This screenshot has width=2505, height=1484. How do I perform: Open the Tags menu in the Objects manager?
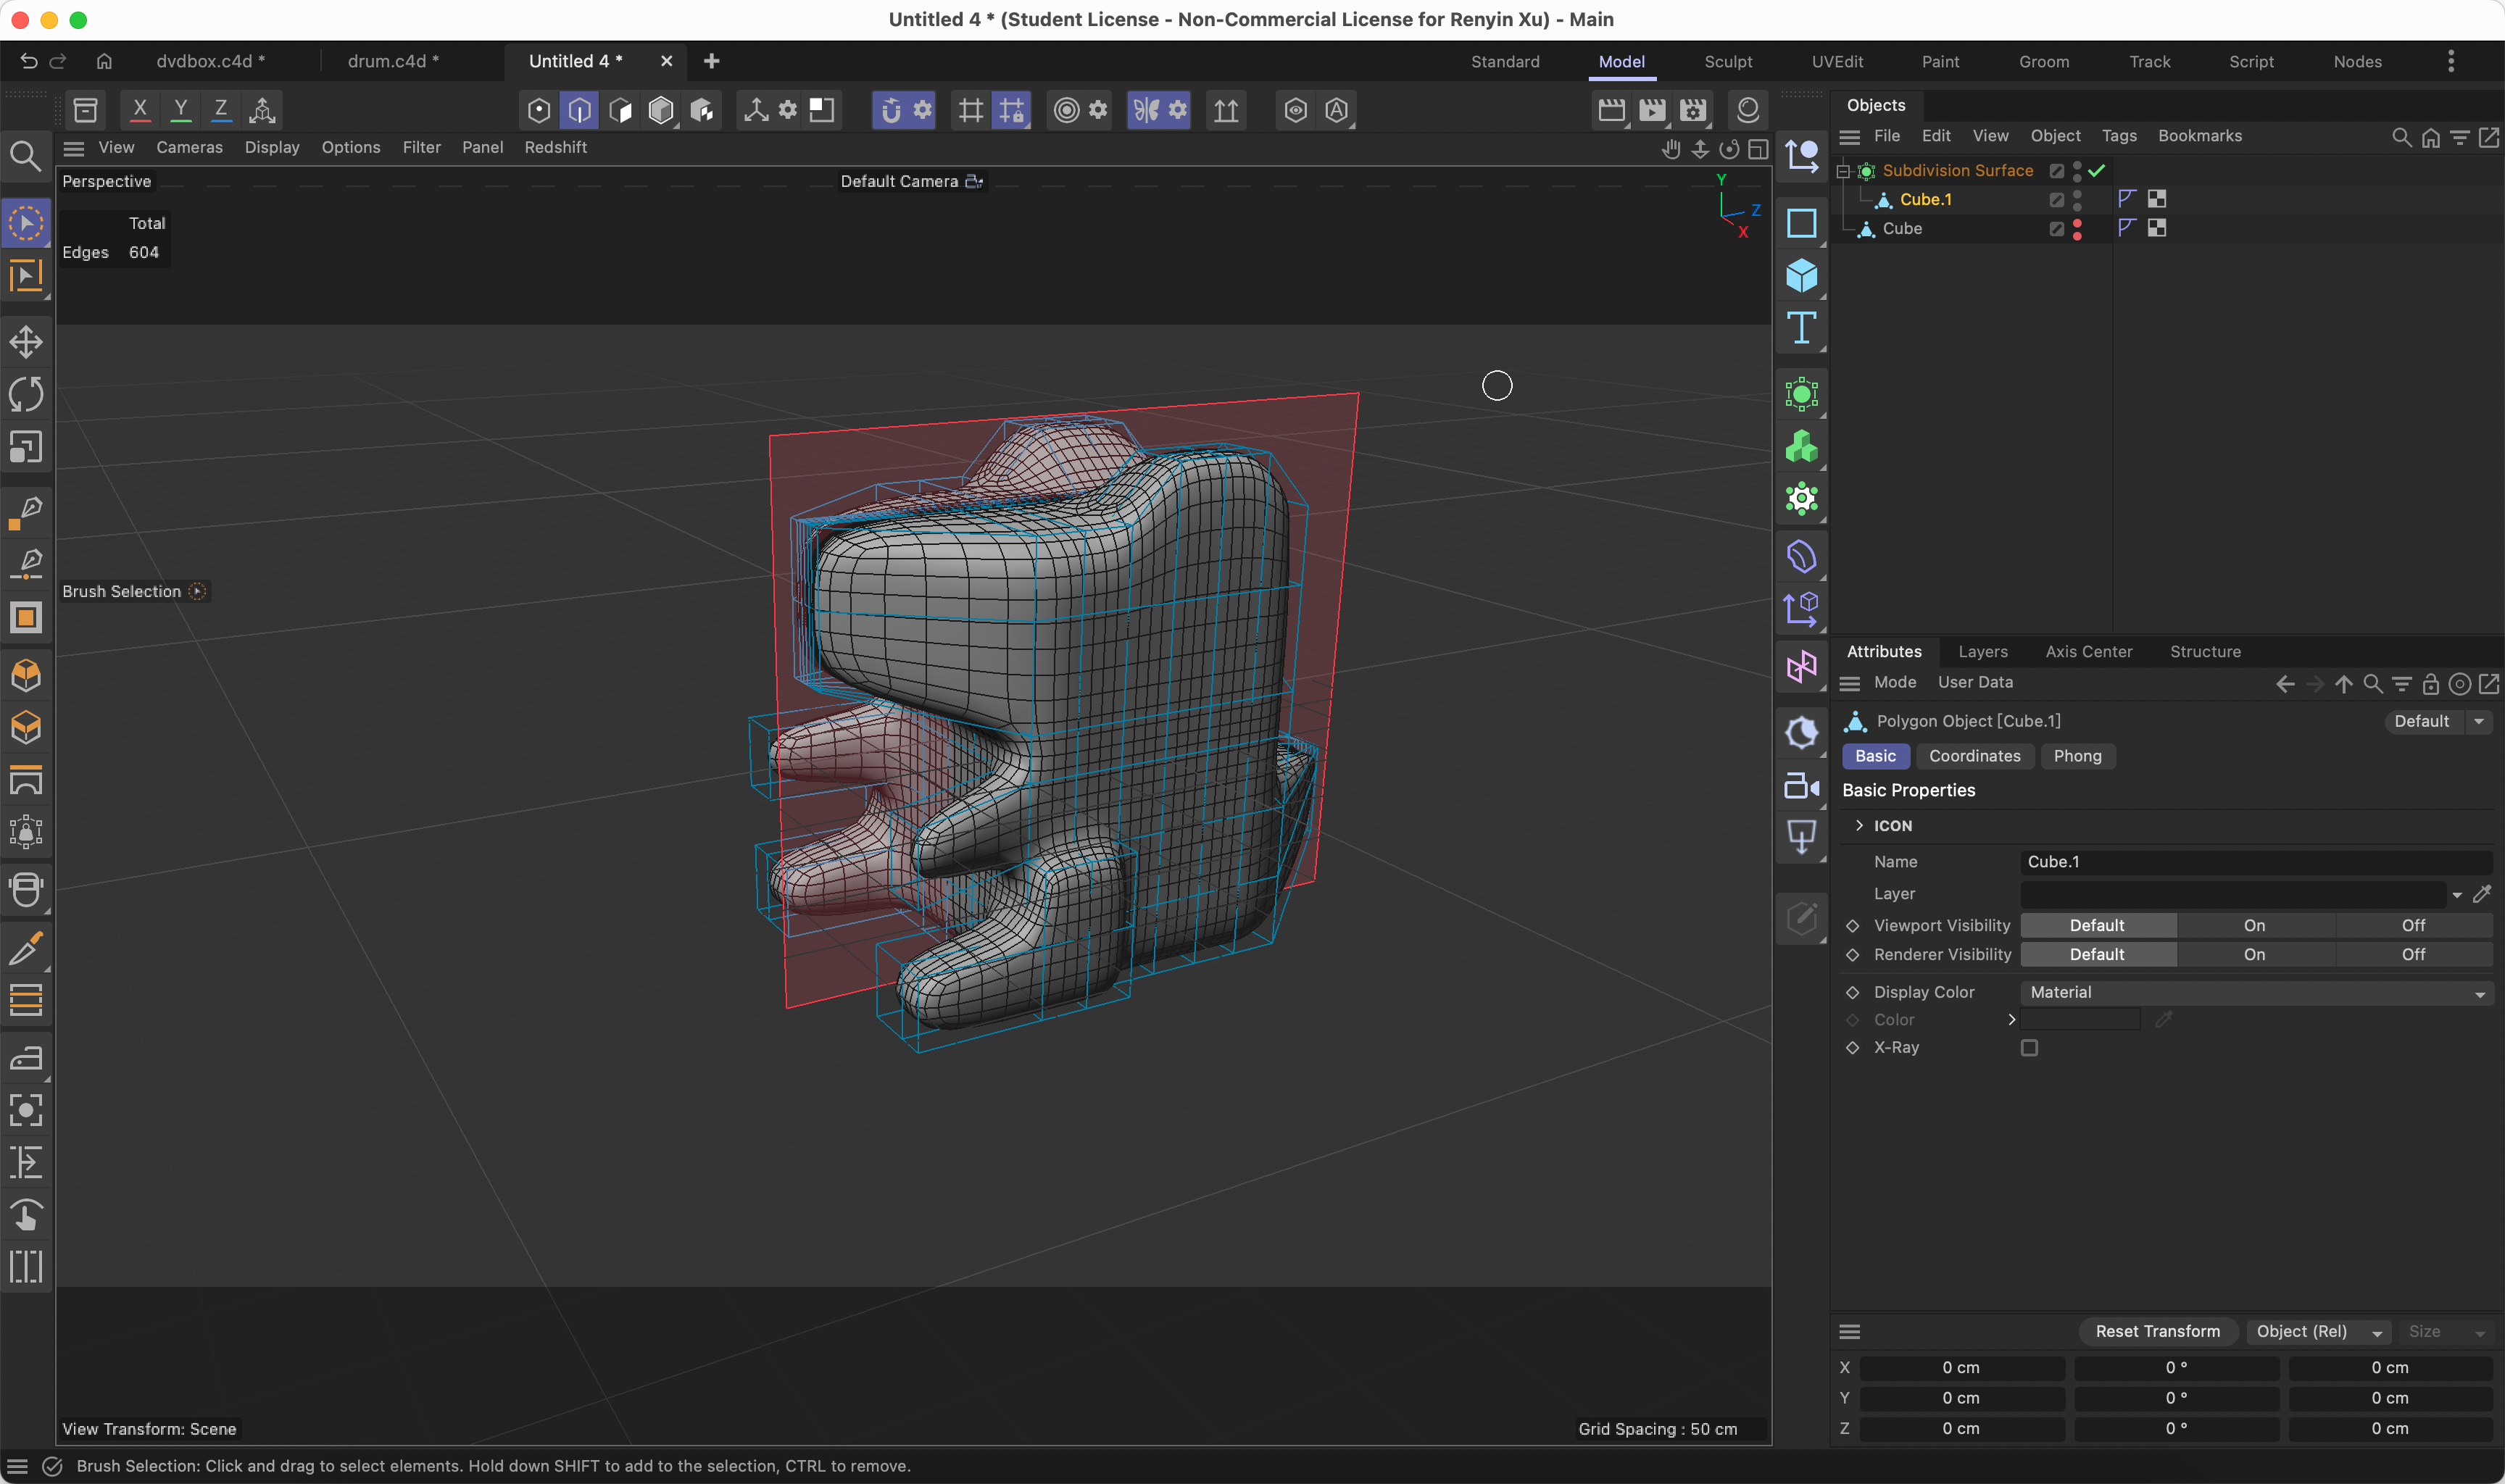point(2119,135)
